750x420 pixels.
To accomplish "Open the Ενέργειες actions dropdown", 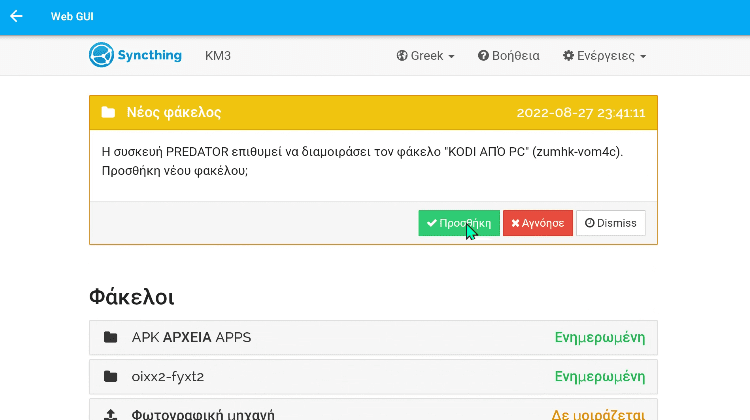I will pos(605,56).
